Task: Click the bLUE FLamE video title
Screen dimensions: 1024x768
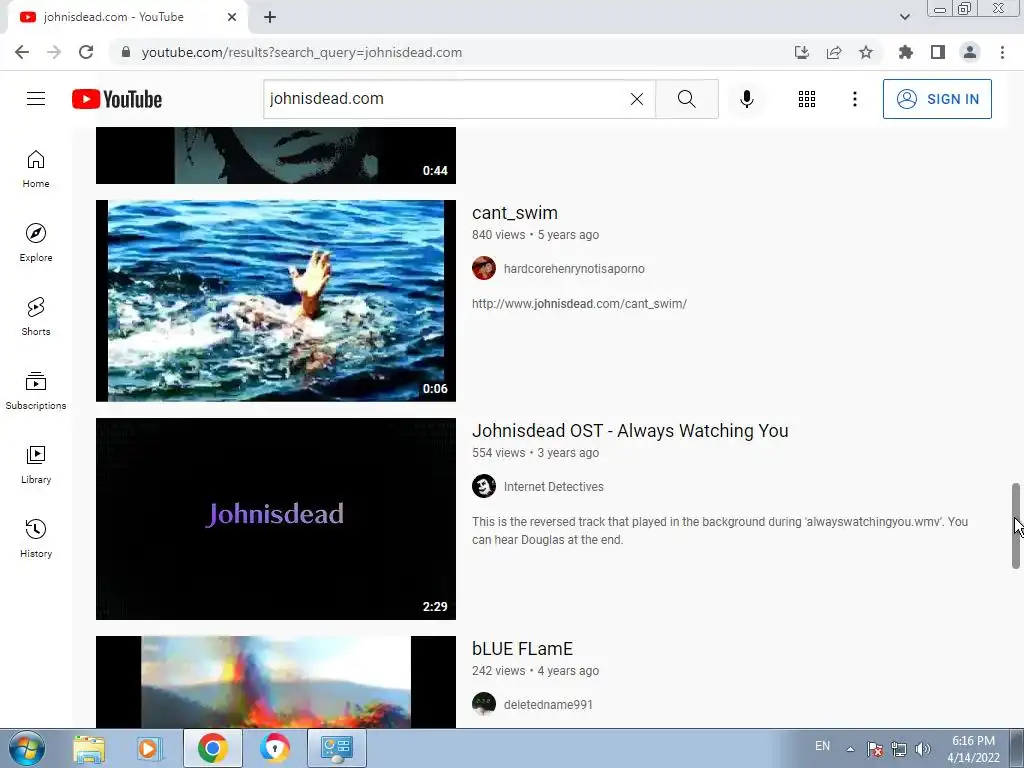Action: 522,649
